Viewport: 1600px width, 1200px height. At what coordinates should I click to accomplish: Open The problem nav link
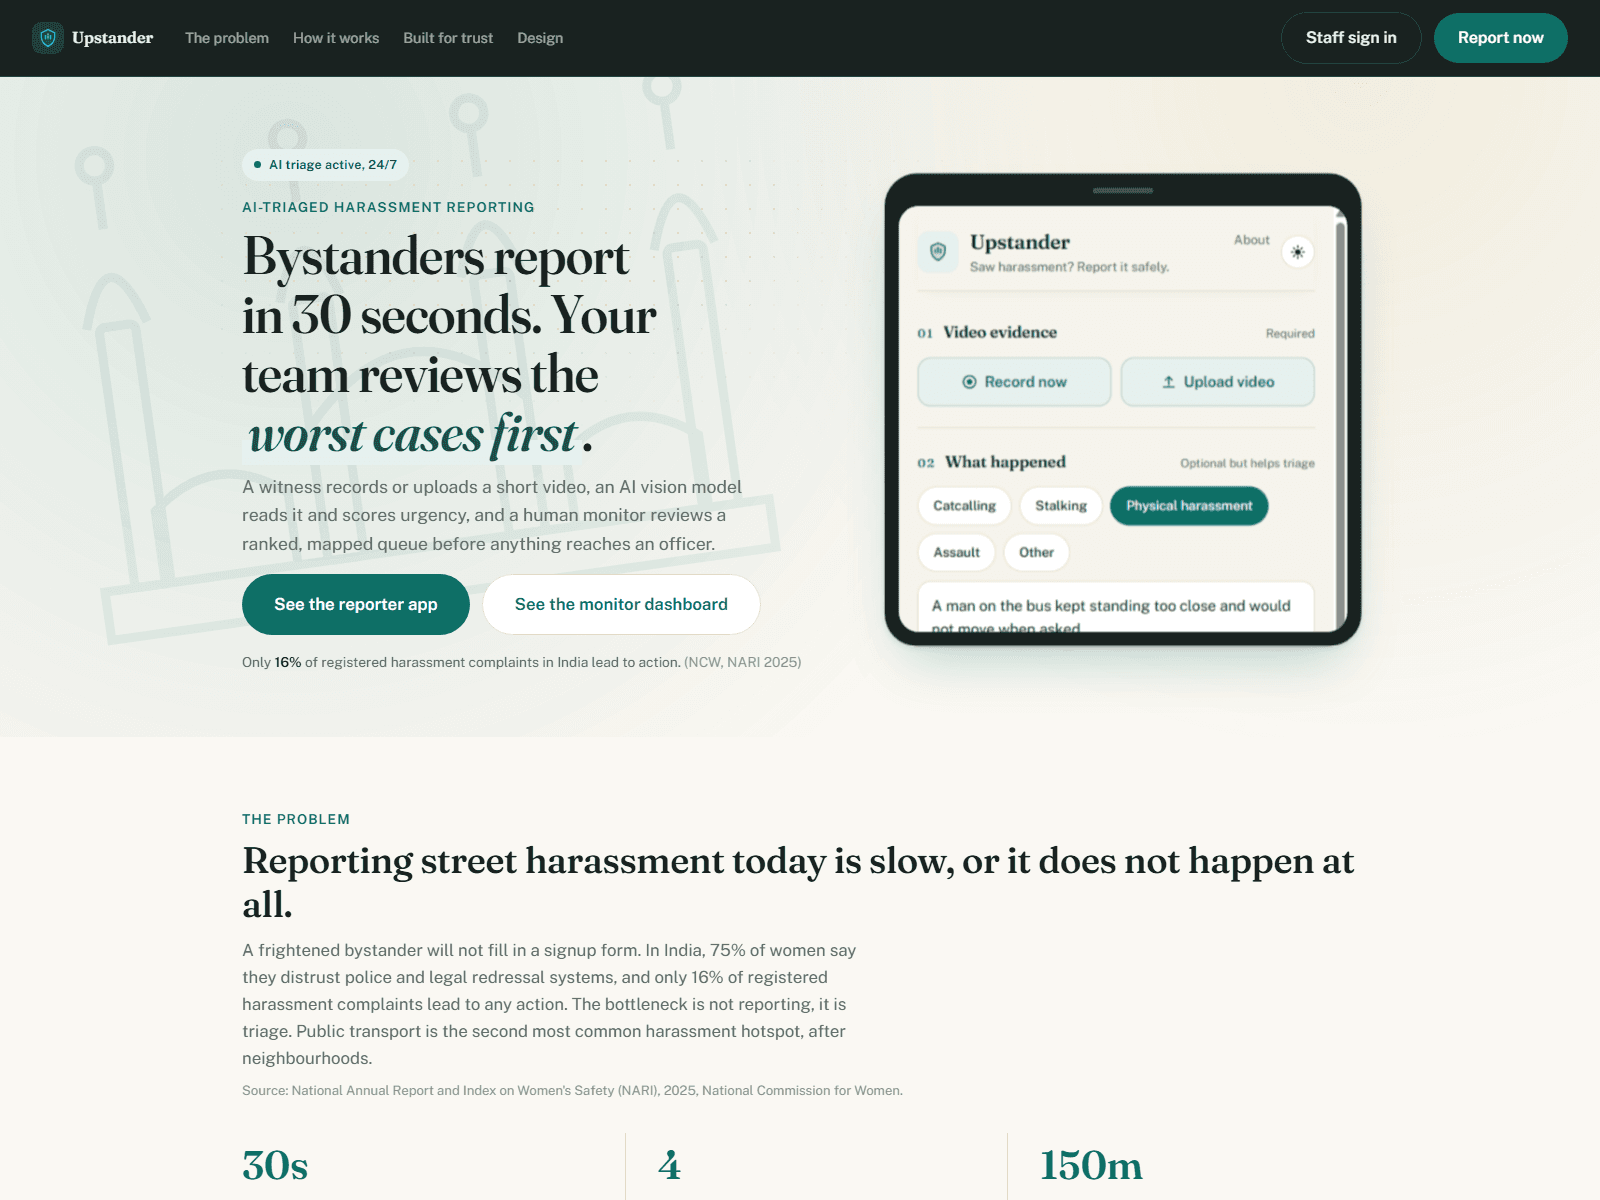click(x=227, y=38)
